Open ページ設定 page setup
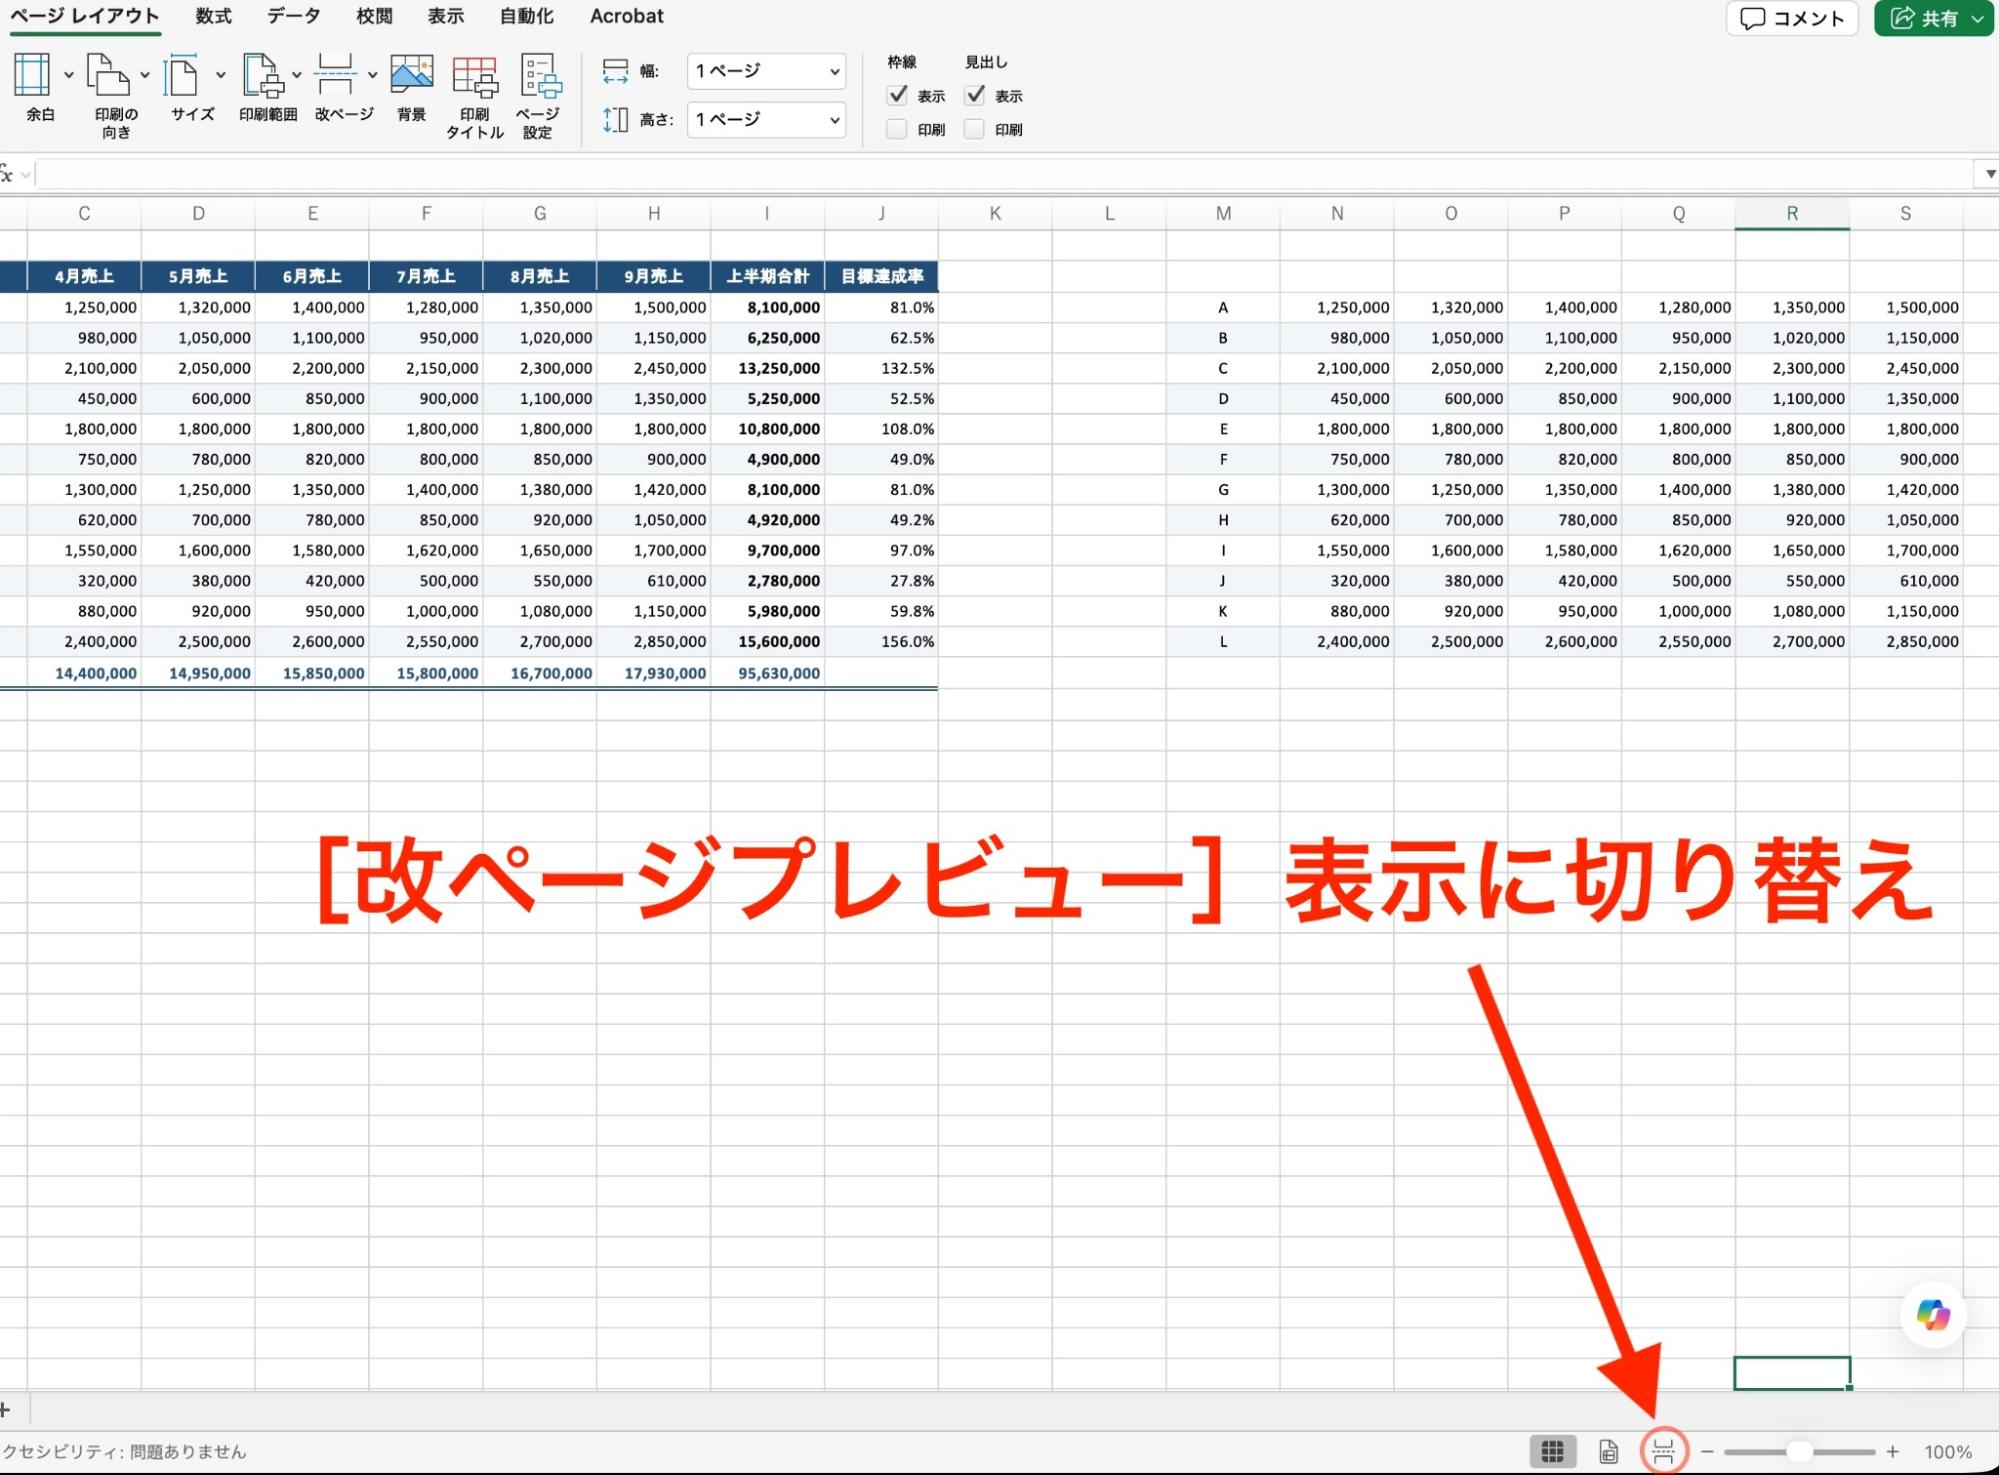1999x1475 pixels. (x=538, y=97)
